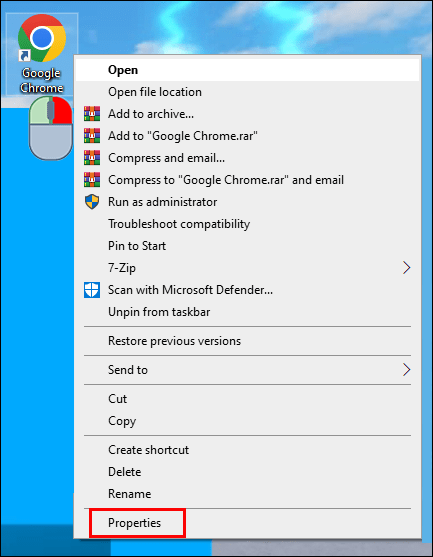Select Open file location
This screenshot has width=433, height=557.
coord(247,92)
